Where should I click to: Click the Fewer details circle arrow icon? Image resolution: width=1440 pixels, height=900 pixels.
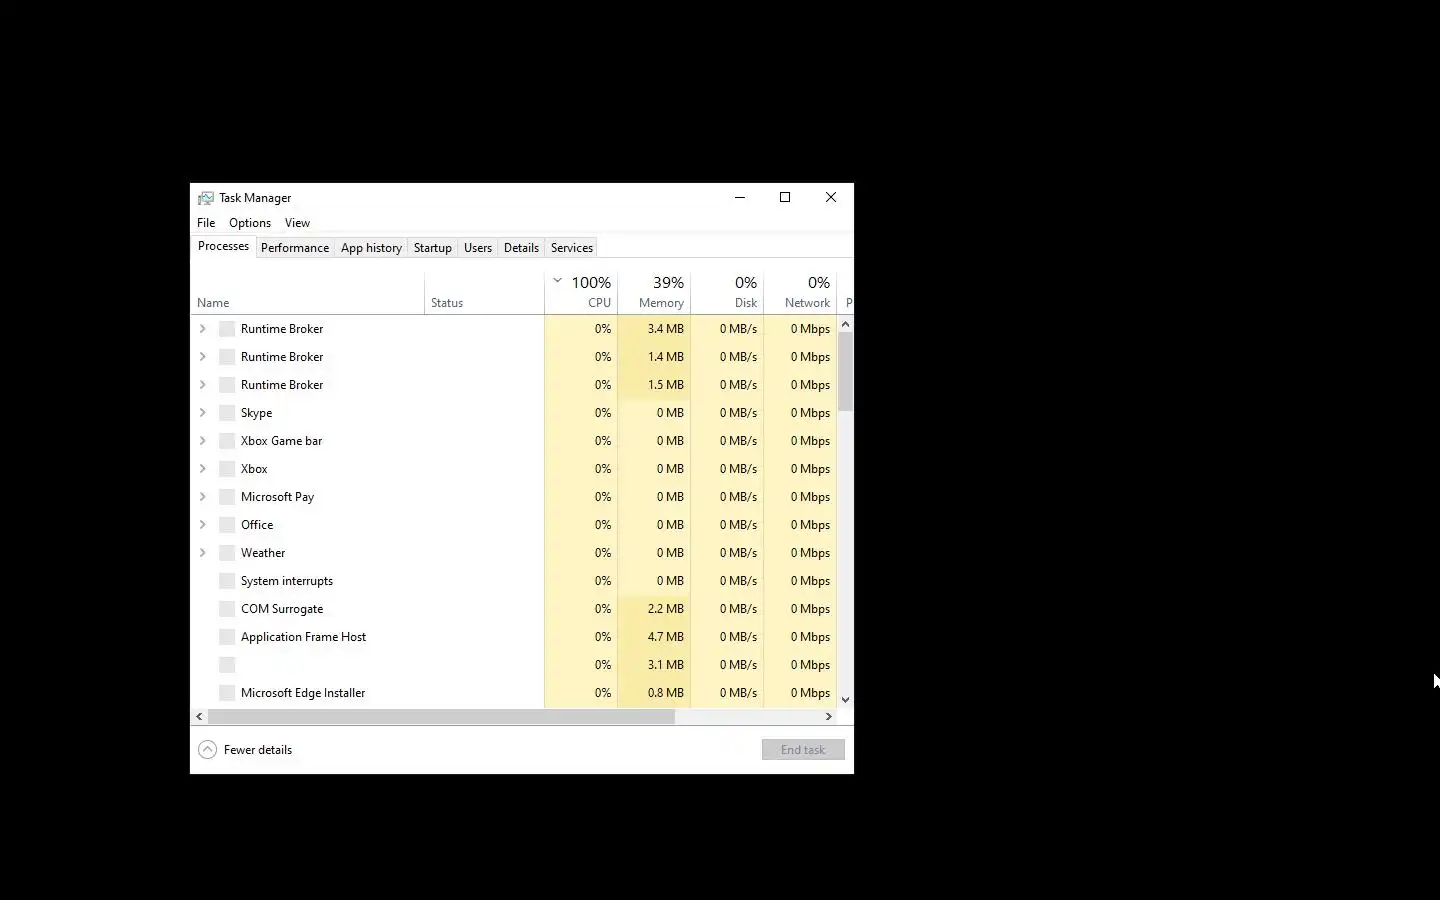tap(207, 750)
